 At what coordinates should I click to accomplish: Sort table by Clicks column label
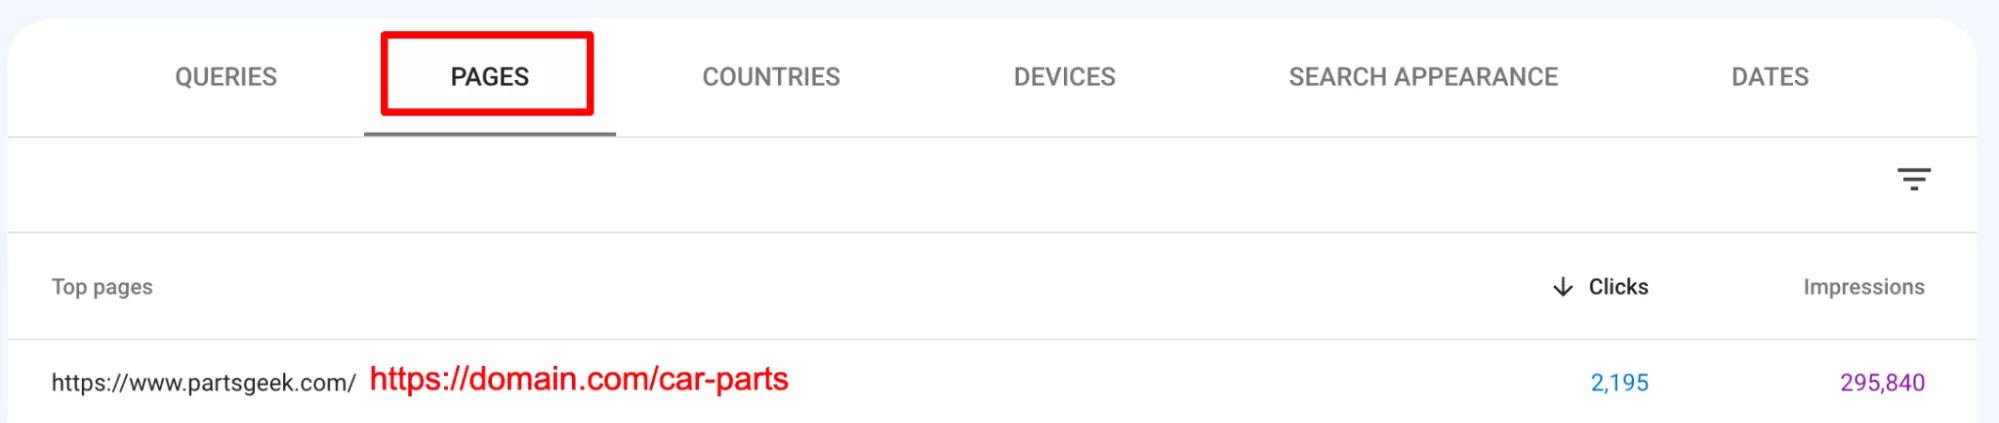coord(1618,287)
